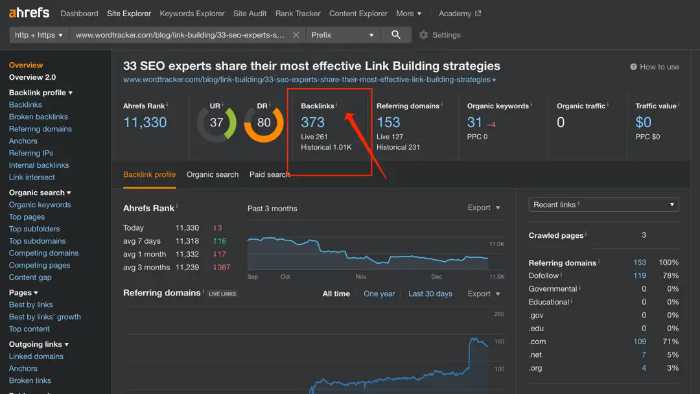This screenshot has width=700, height=394.
Task: Click the search magnifier icon
Action: tap(396, 35)
